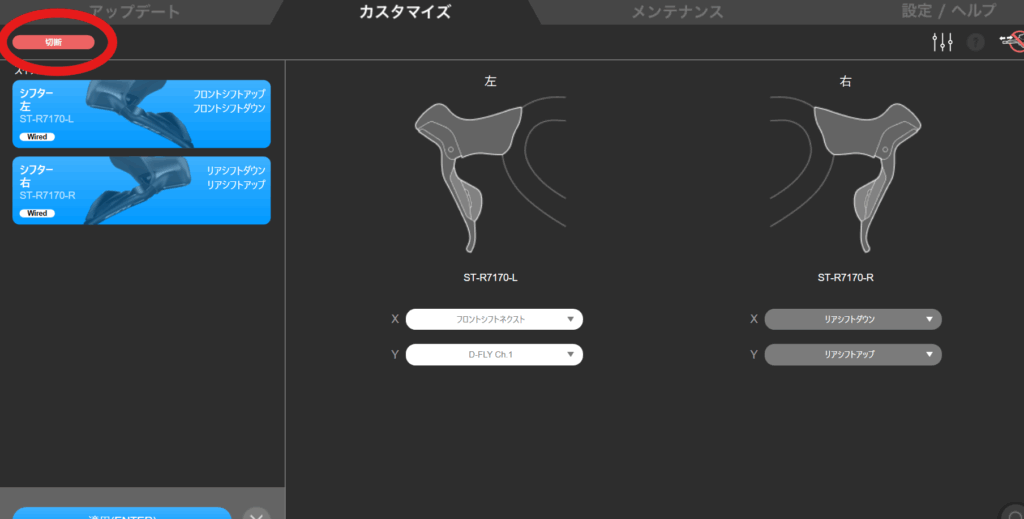The height and width of the screenshot is (519, 1024).
Task: Click the Wired badge on ST-R7170-L card
Action: [37, 136]
